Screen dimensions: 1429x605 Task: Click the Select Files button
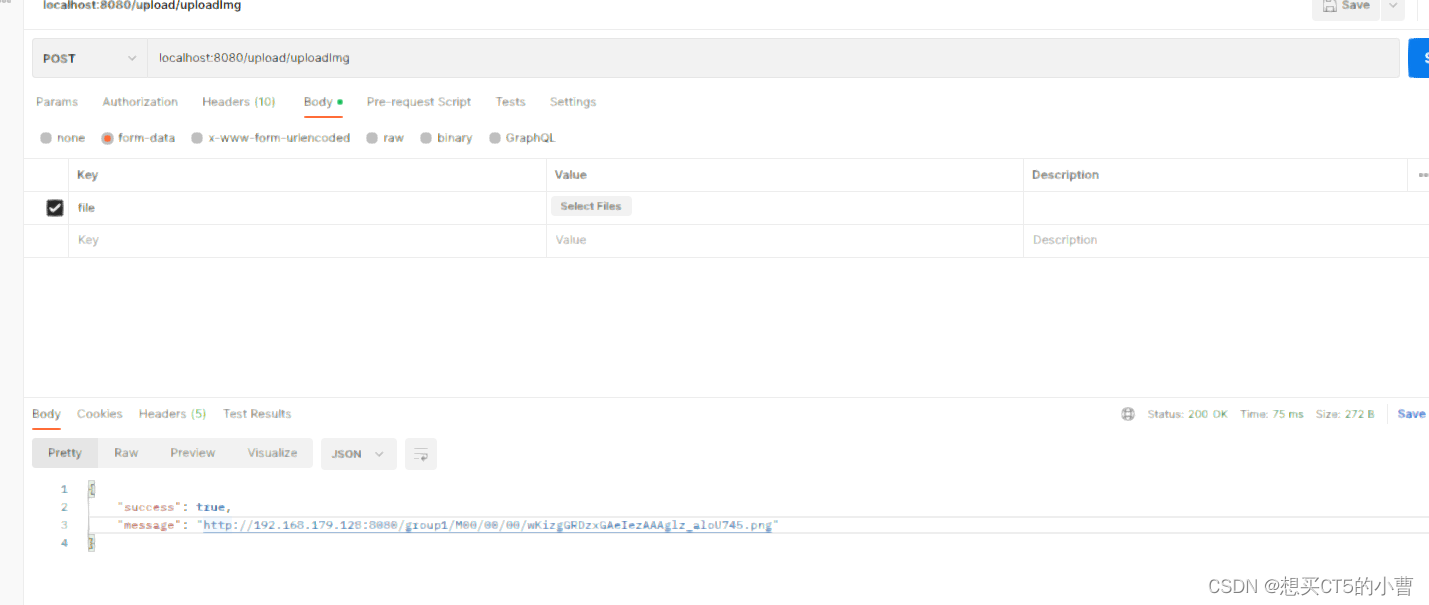pos(590,205)
